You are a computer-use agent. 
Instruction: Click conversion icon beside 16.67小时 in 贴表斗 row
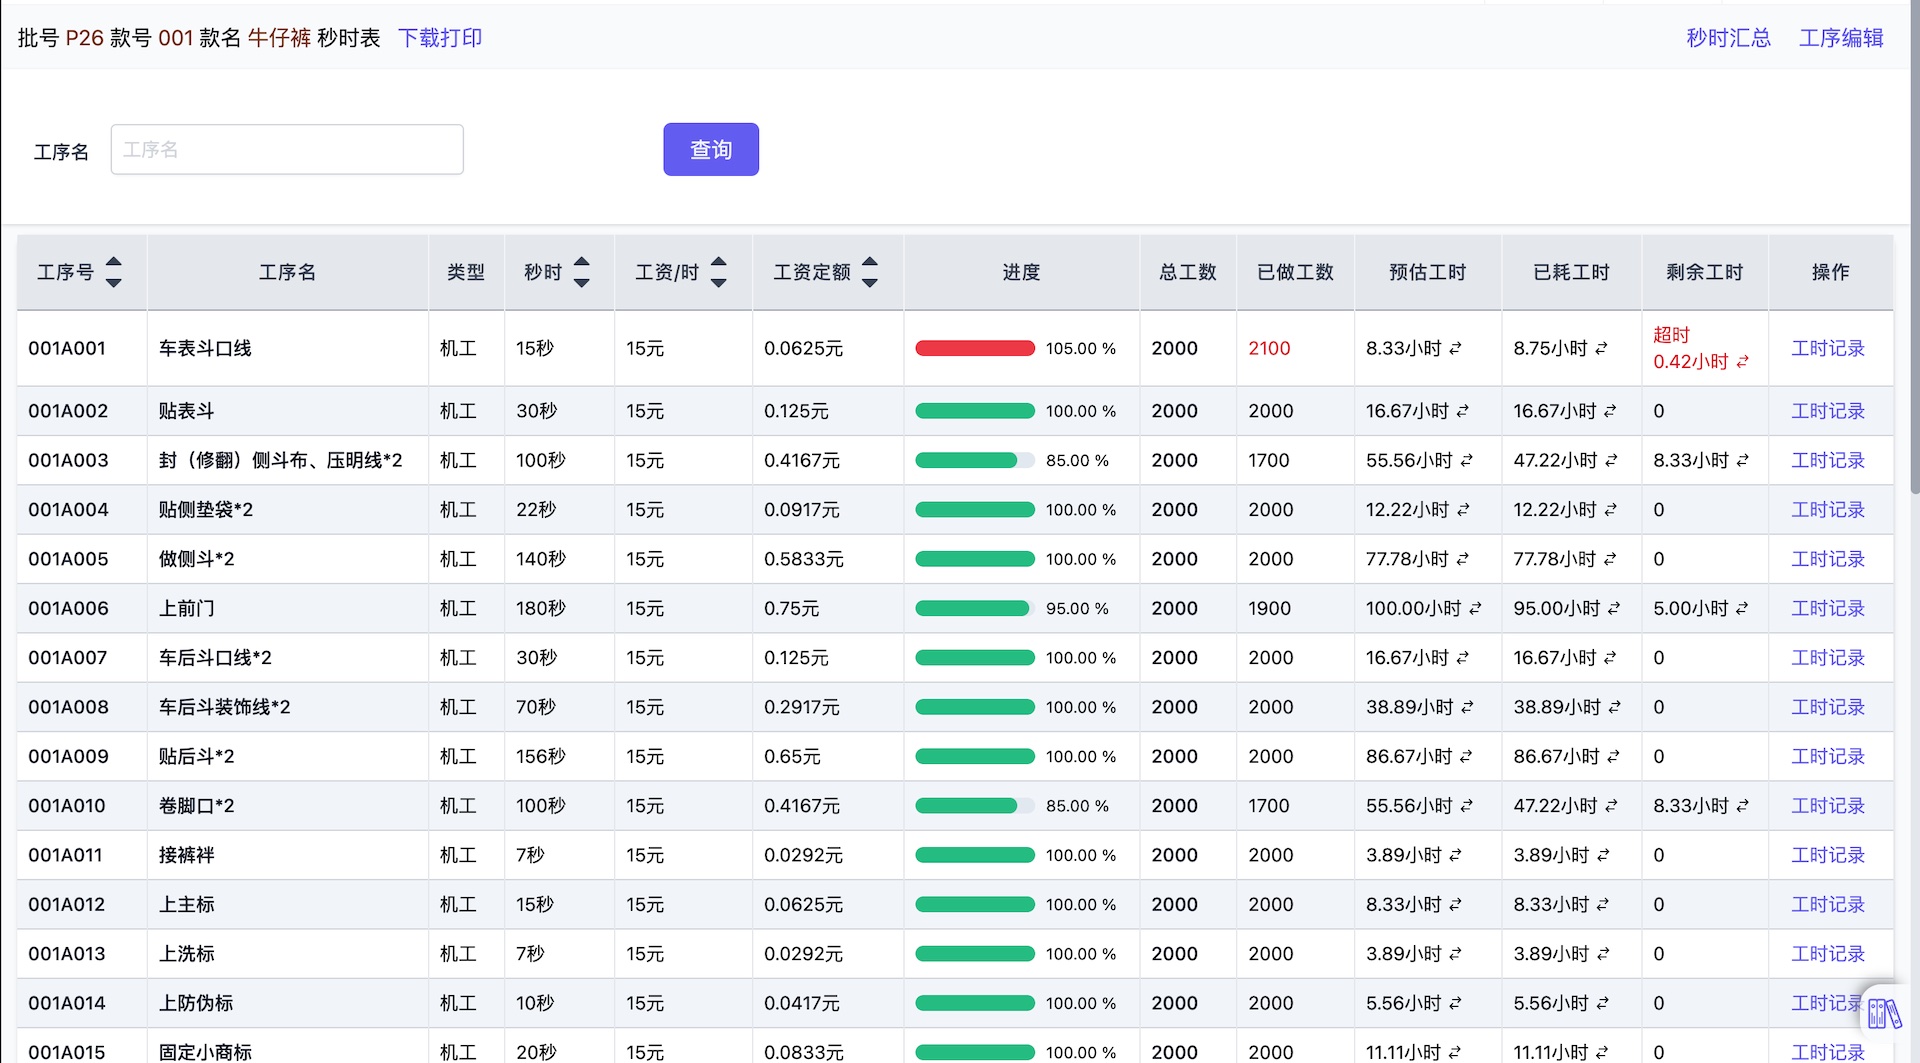click(1462, 411)
